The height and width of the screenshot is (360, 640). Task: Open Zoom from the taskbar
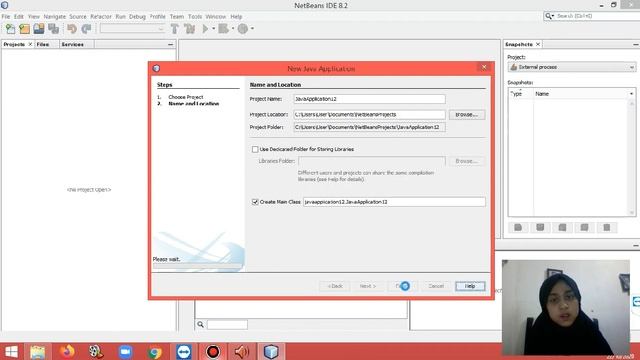coord(126,352)
